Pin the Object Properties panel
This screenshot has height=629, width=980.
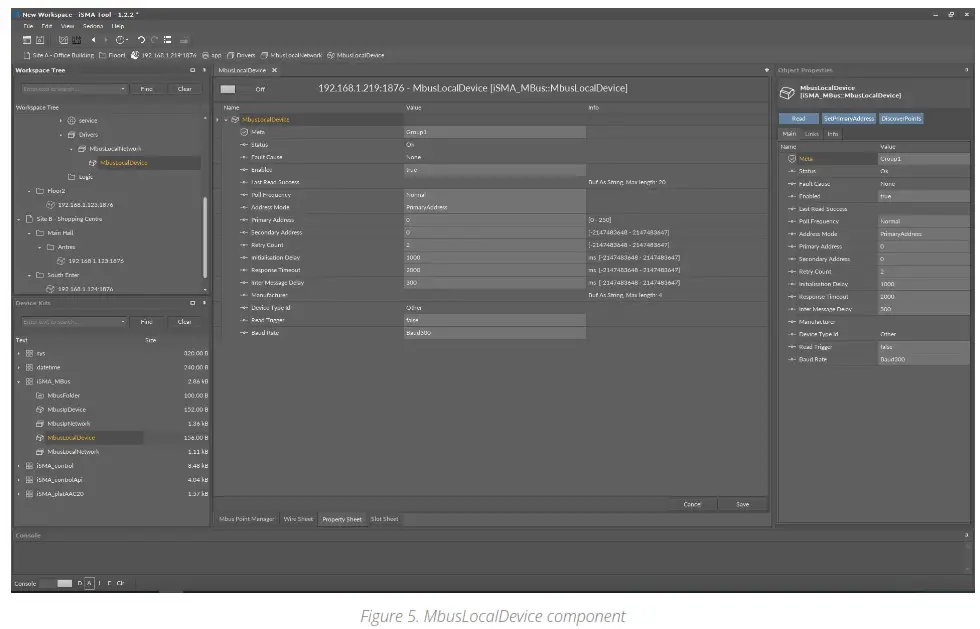pyautogui.click(x=966, y=70)
